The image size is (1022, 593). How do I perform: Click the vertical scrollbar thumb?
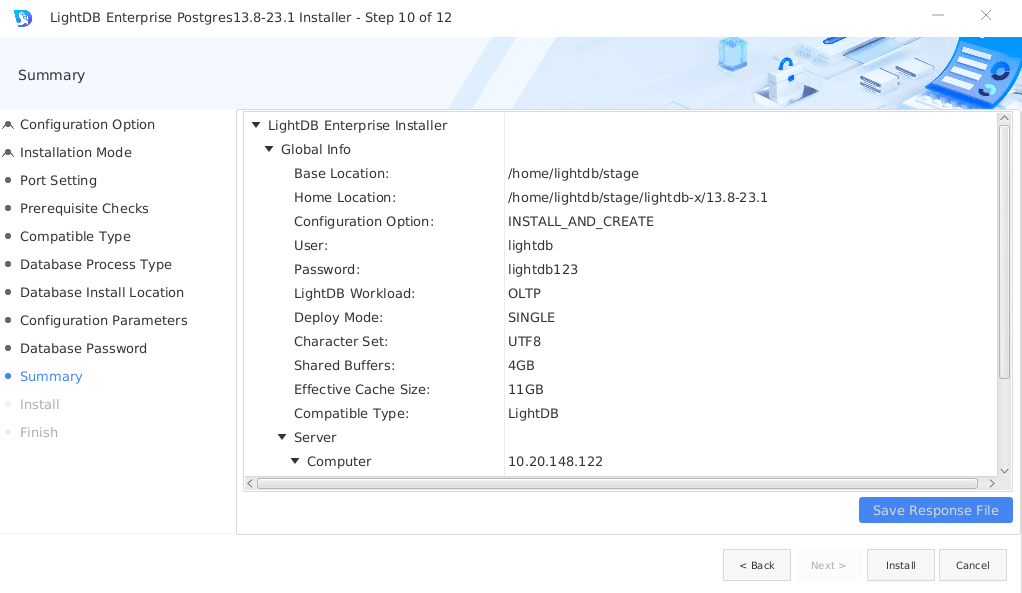1004,251
